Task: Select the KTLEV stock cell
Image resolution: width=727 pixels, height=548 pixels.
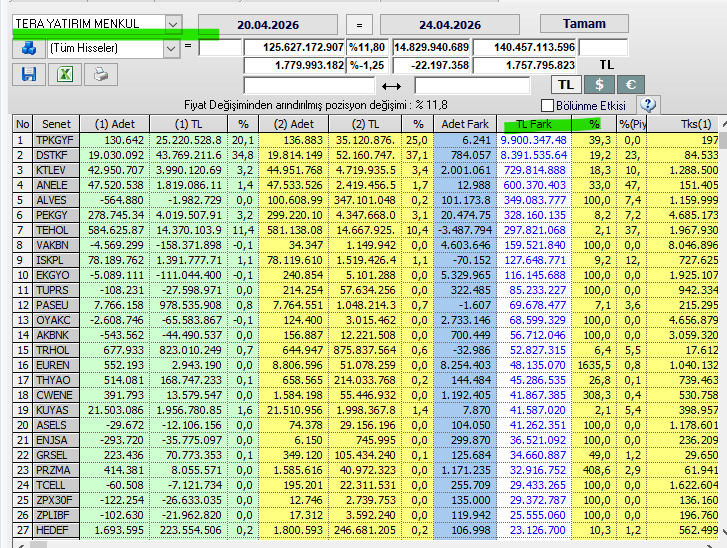Action: [x=56, y=170]
